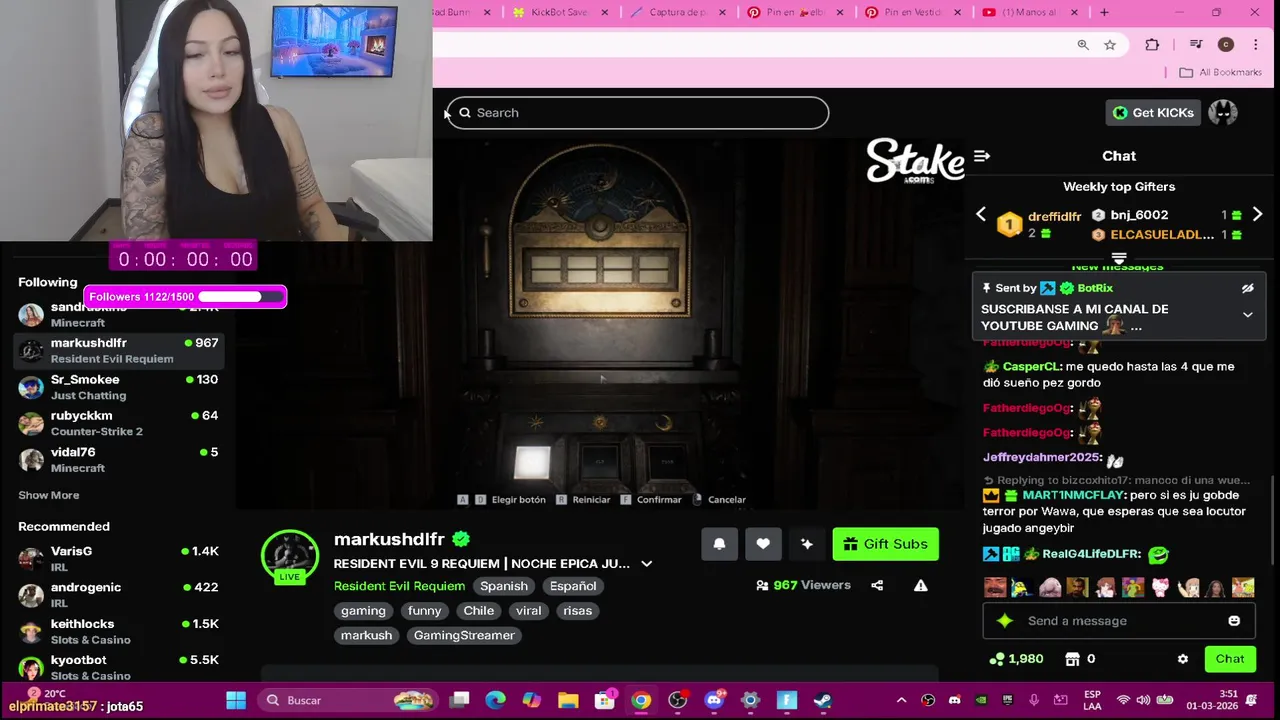Open the Windows Start menu
The image size is (1280, 720).
pyautogui.click(x=236, y=700)
